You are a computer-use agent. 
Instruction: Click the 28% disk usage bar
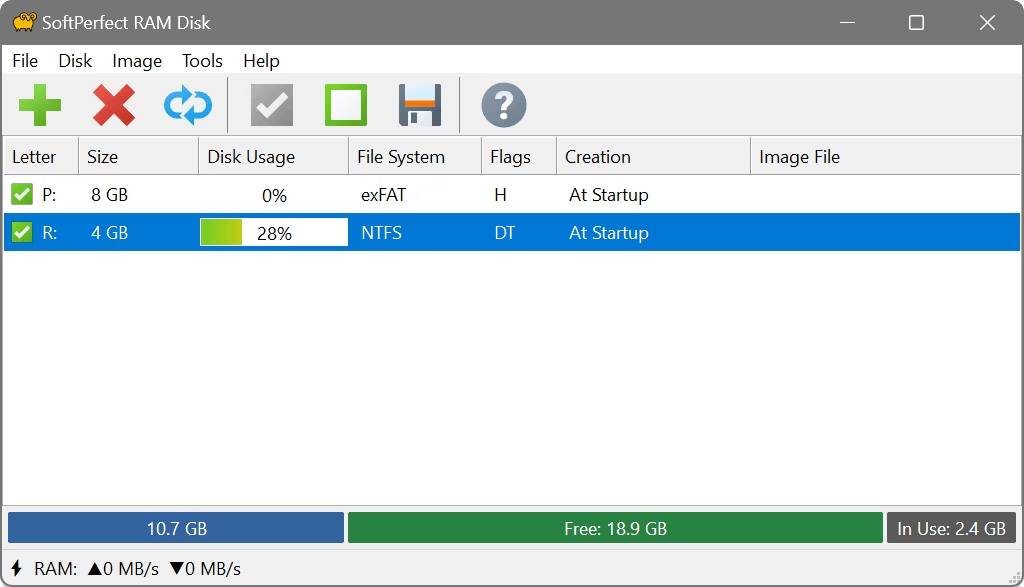tap(273, 233)
